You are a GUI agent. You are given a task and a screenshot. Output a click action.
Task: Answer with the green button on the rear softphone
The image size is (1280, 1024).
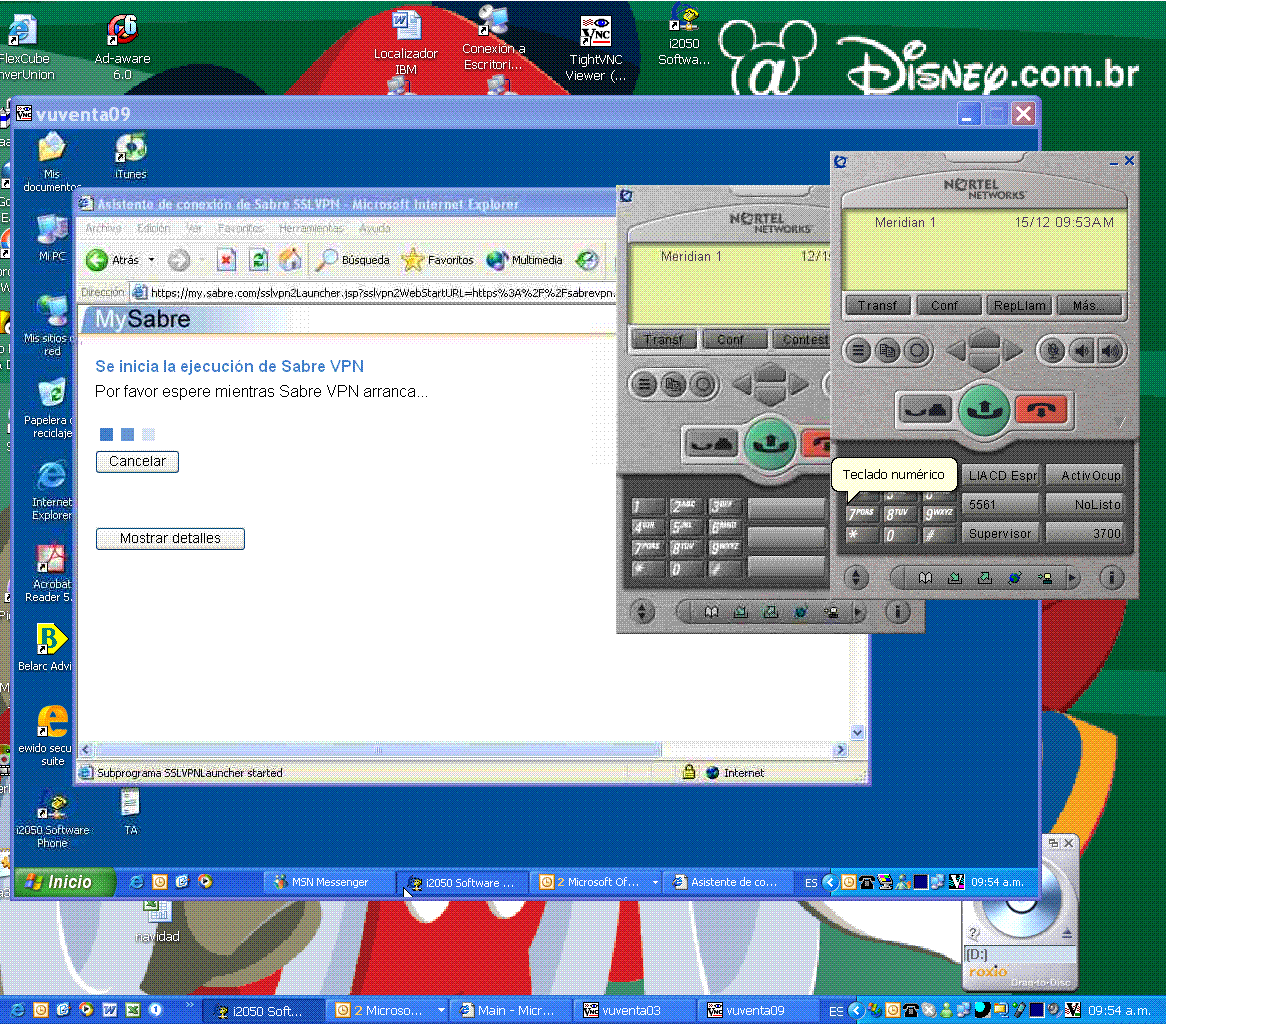pyautogui.click(x=769, y=444)
